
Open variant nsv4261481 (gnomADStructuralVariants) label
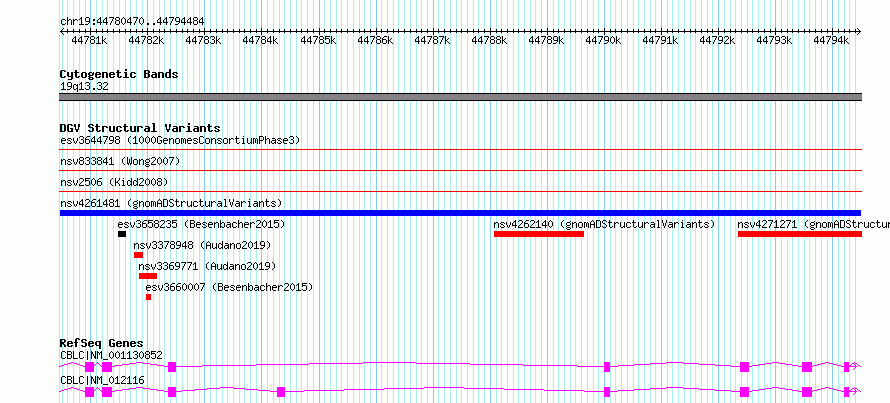171,203
